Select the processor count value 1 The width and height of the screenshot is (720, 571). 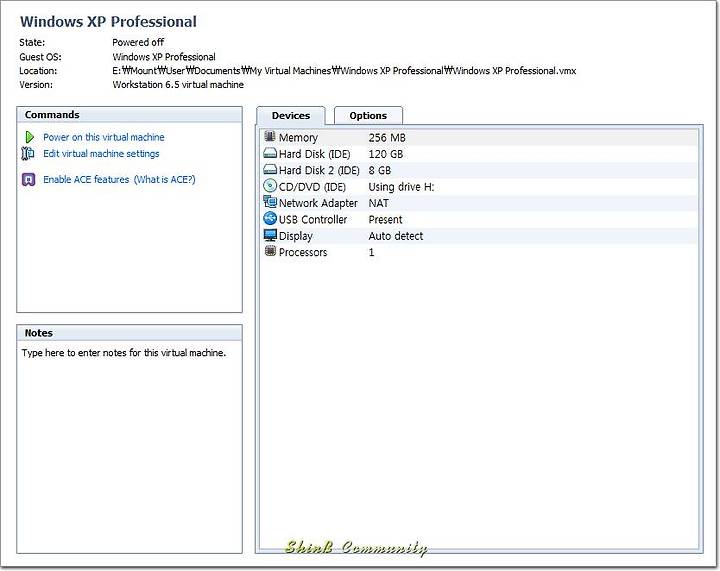pyautogui.click(x=371, y=252)
